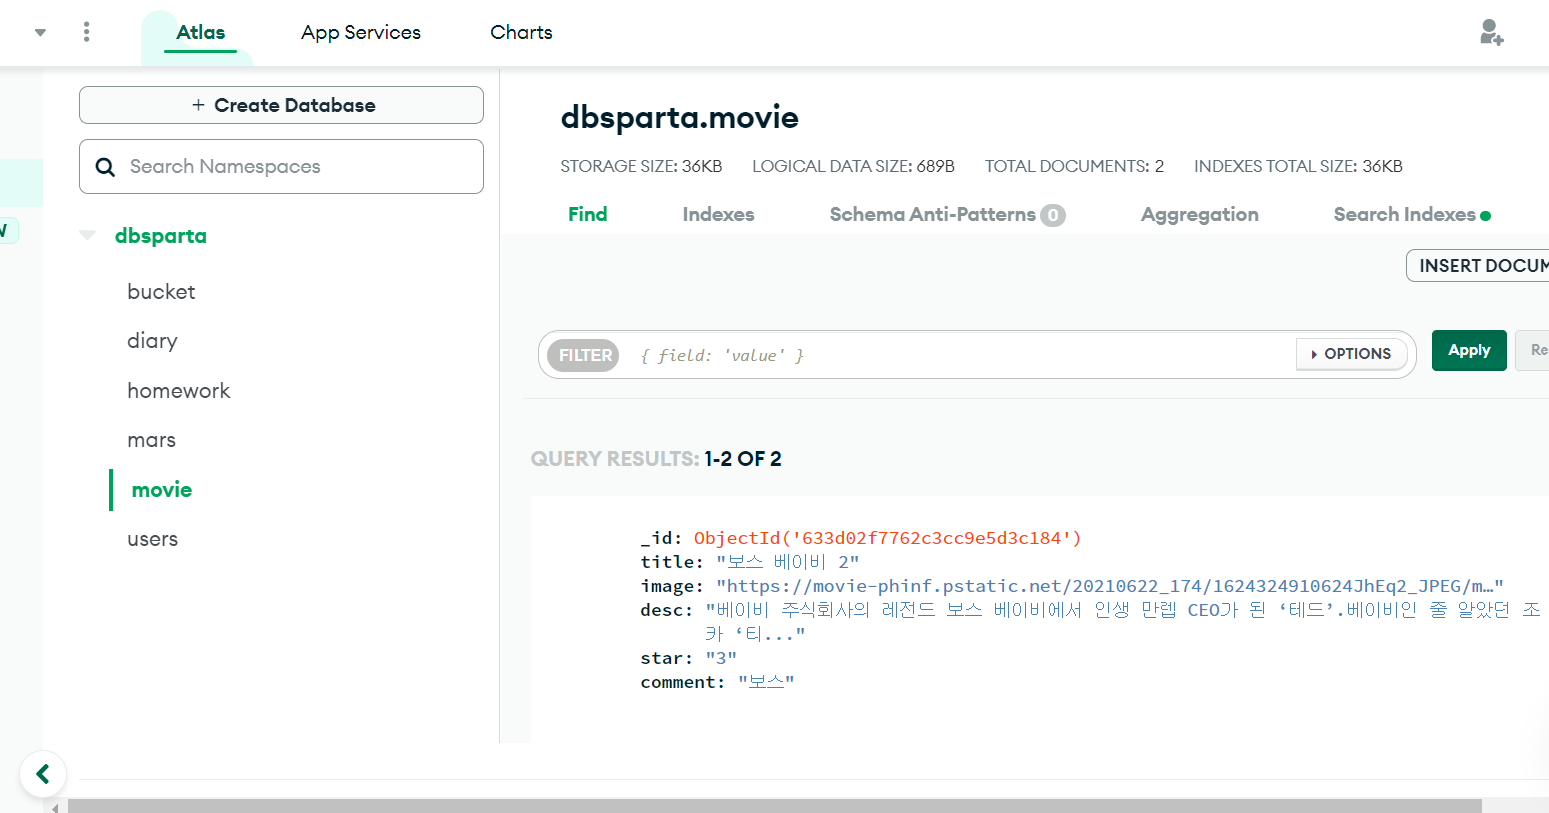
Task: Click the green status dot on Search Indexes
Action: click(x=1485, y=215)
